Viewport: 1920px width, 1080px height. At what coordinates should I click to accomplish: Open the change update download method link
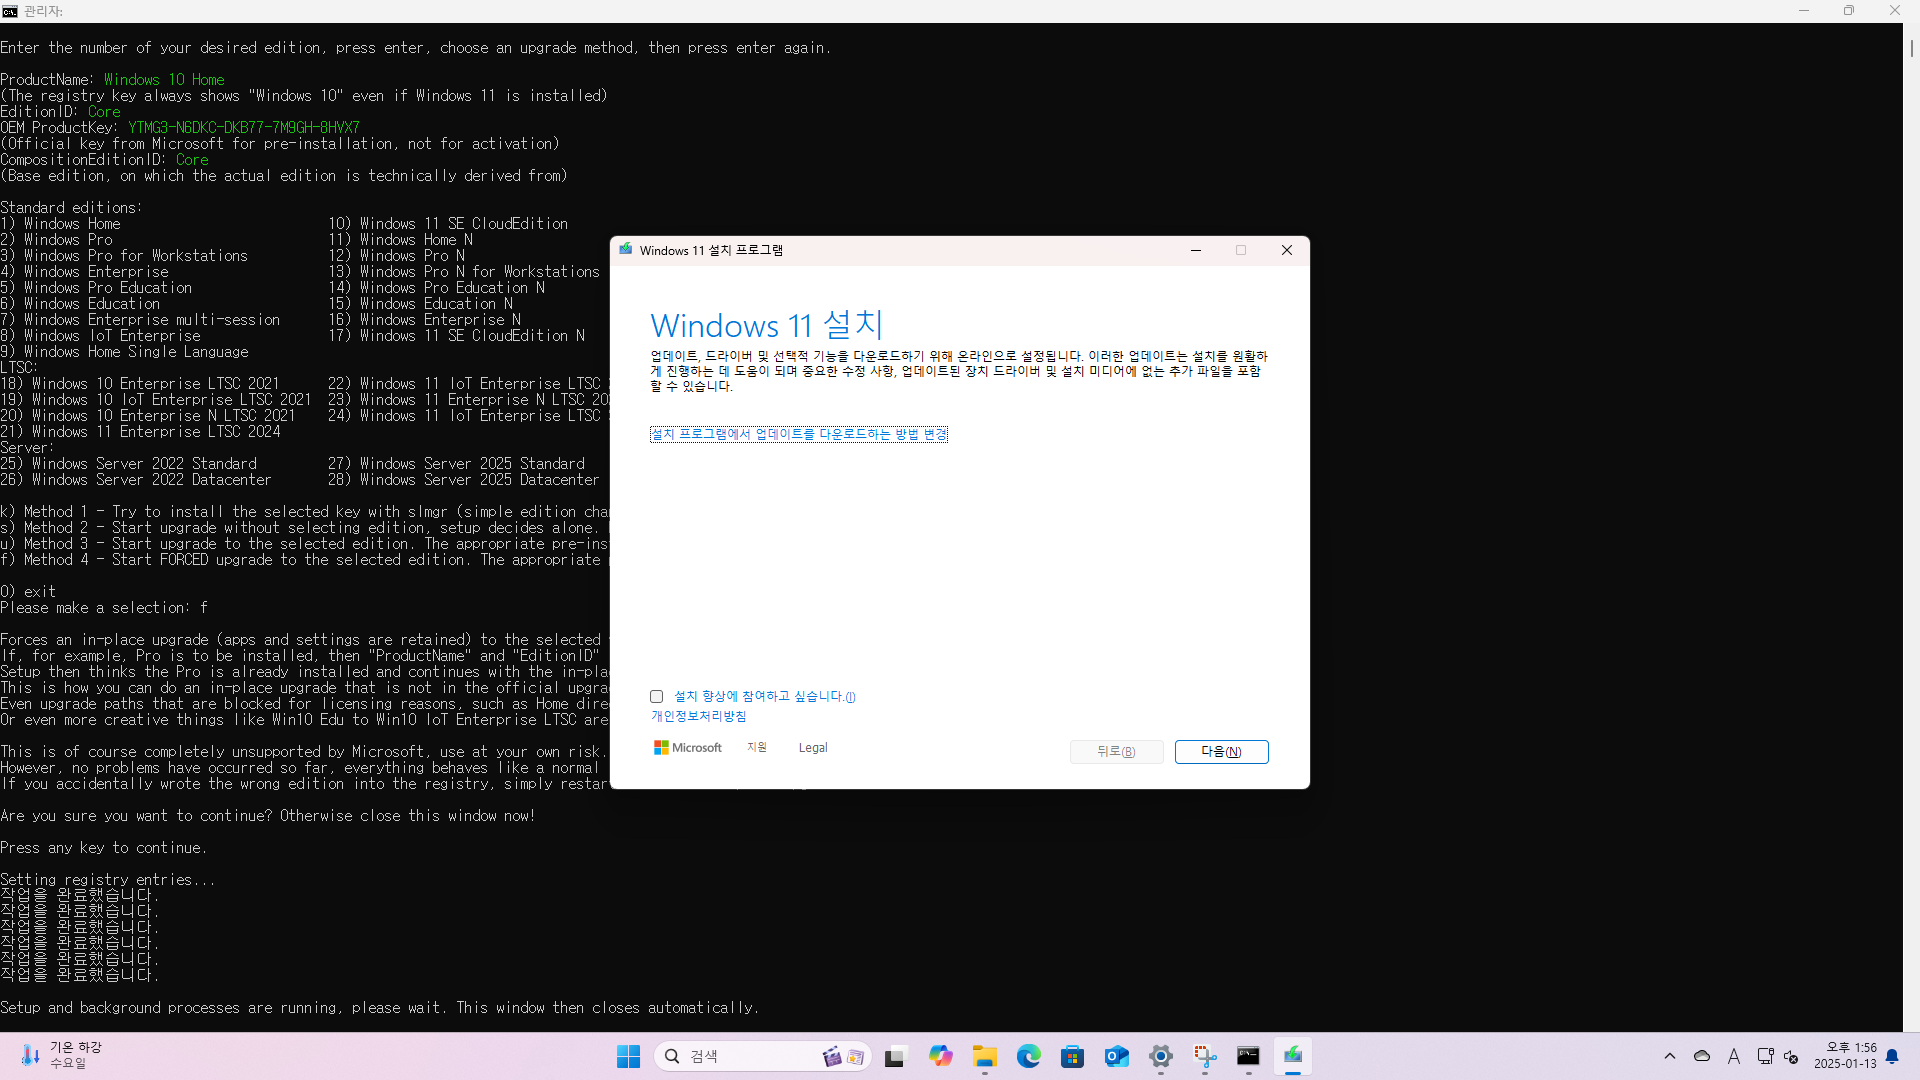click(x=798, y=434)
